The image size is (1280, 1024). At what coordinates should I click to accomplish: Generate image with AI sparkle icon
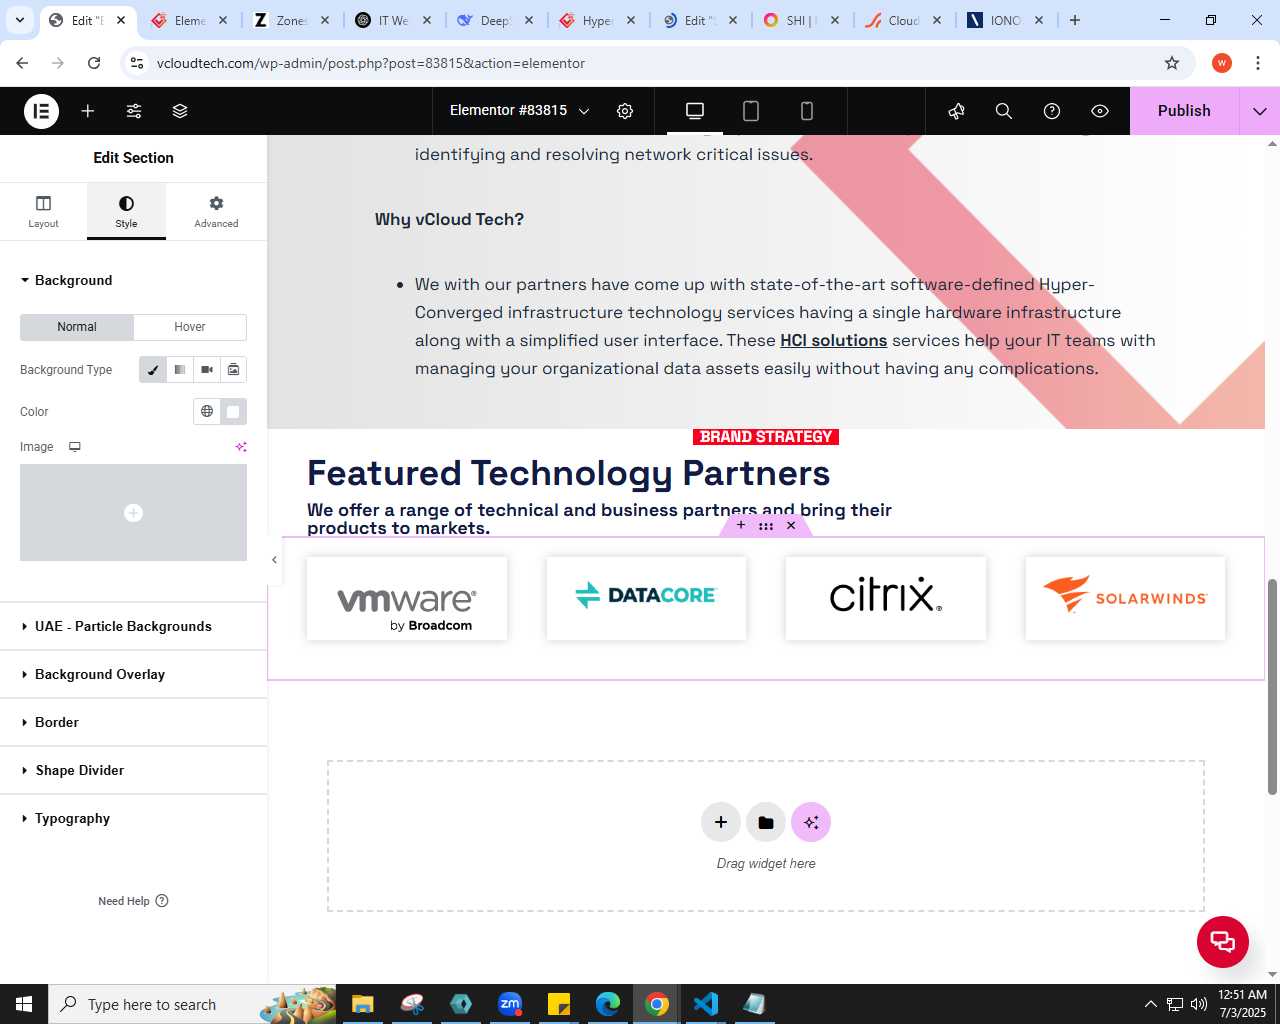point(241,447)
